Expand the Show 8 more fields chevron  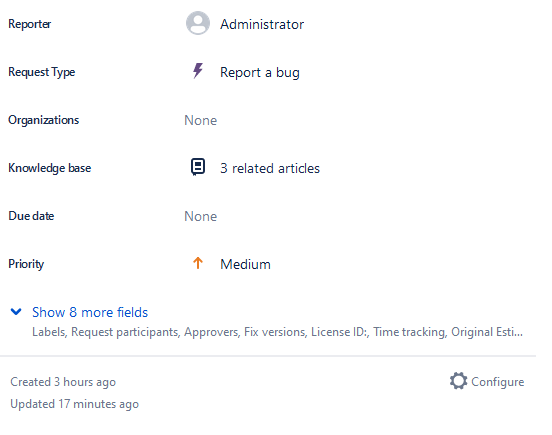(x=16, y=311)
